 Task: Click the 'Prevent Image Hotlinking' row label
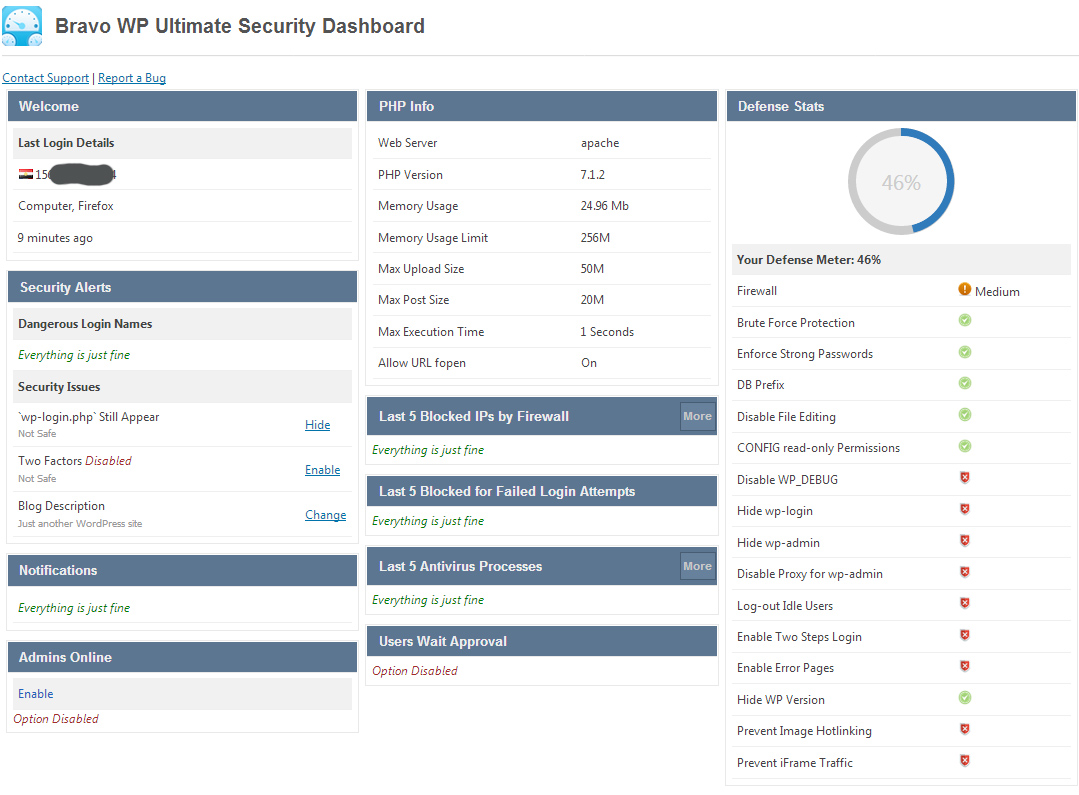click(x=804, y=731)
